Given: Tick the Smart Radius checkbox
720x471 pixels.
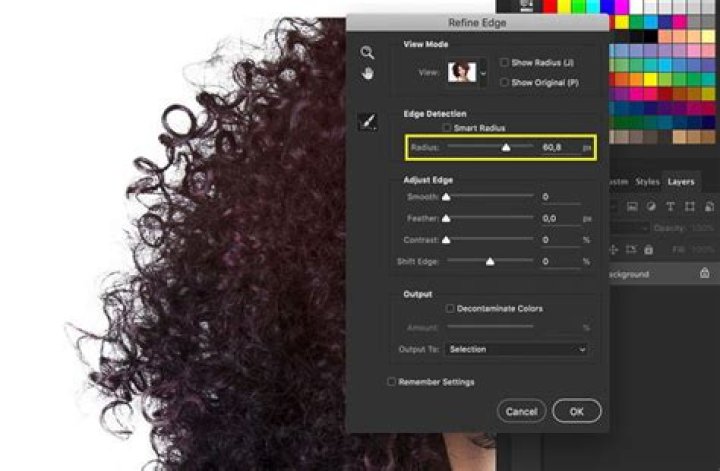Looking at the screenshot, I should tap(446, 128).
